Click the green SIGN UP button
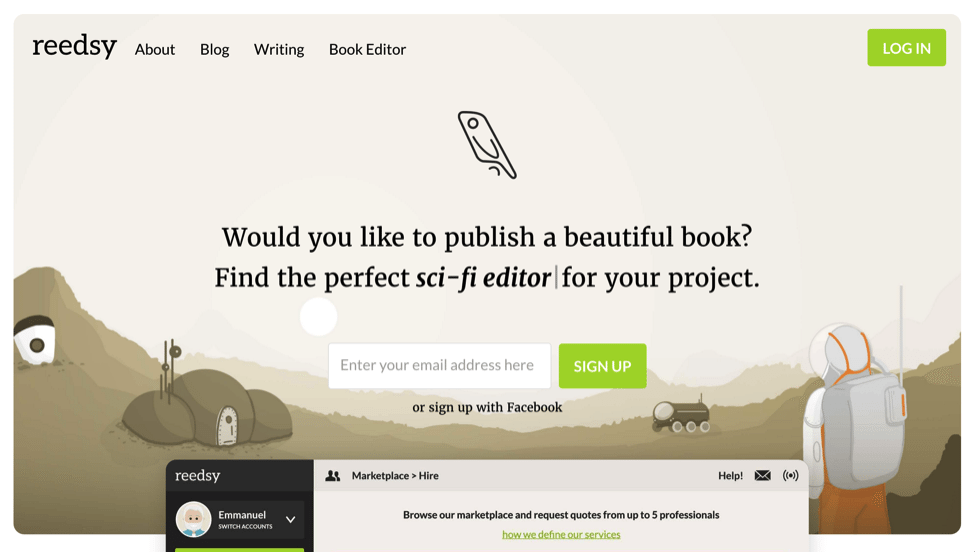 [603, 366]
